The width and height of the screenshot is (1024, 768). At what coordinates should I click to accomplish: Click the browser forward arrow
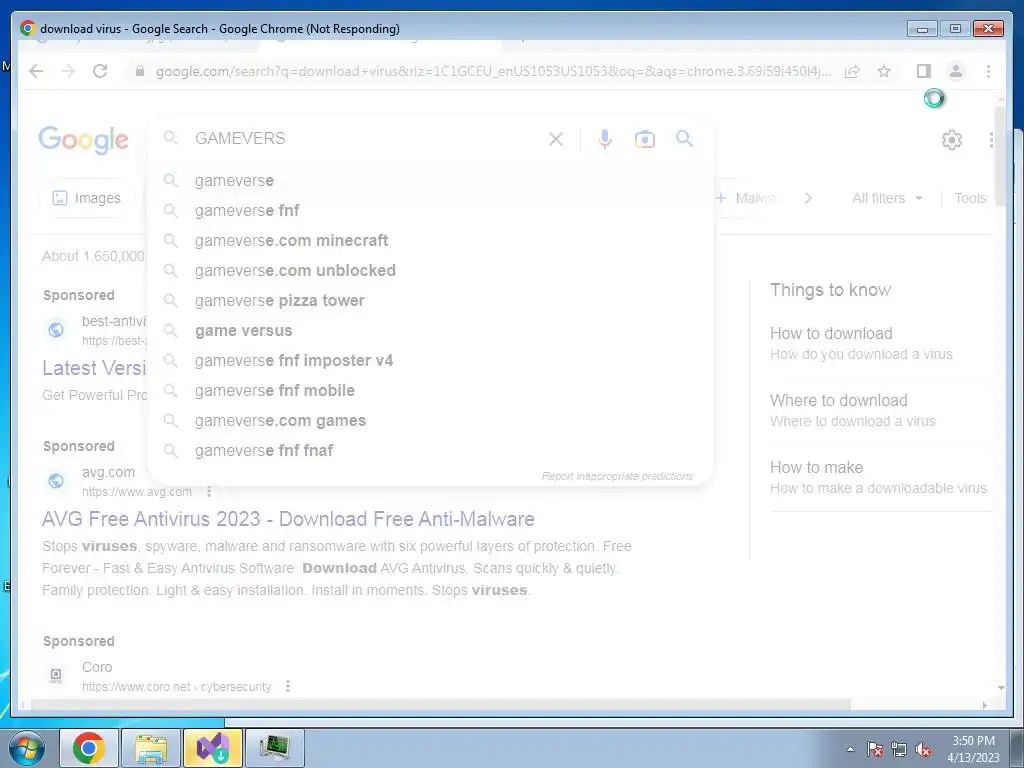pyautogui.click(x=69, y=71)
